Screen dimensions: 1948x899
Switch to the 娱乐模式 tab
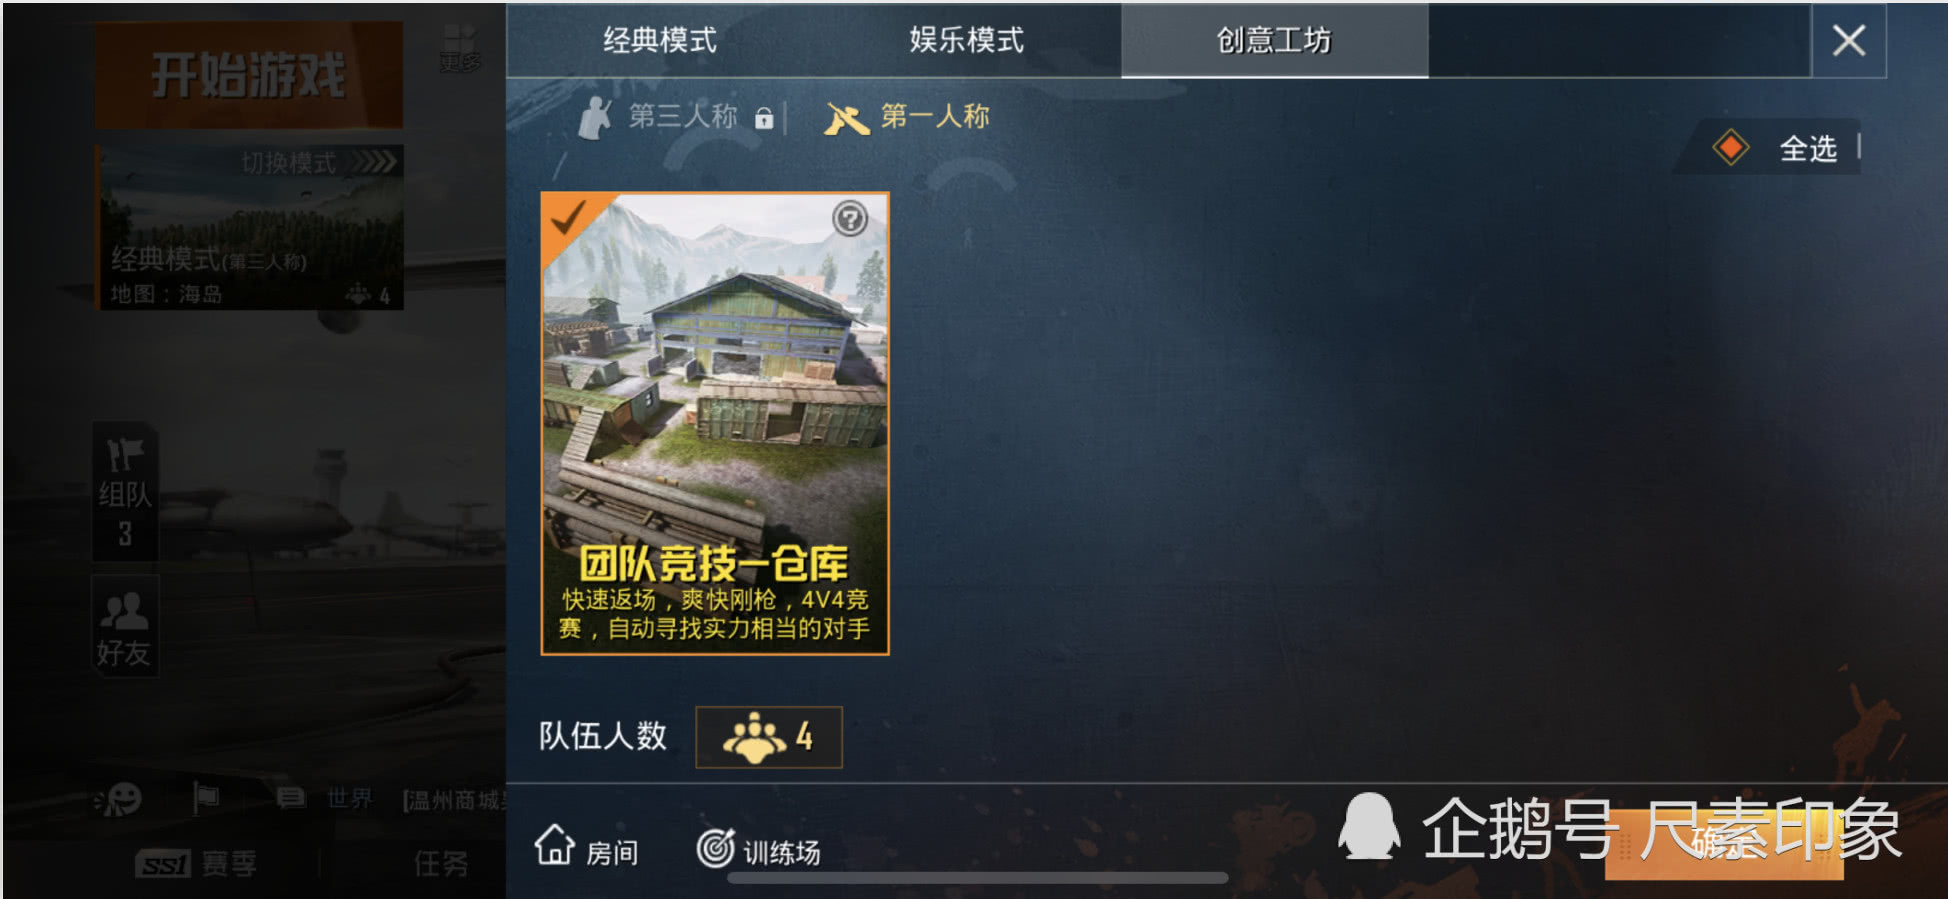967,40
